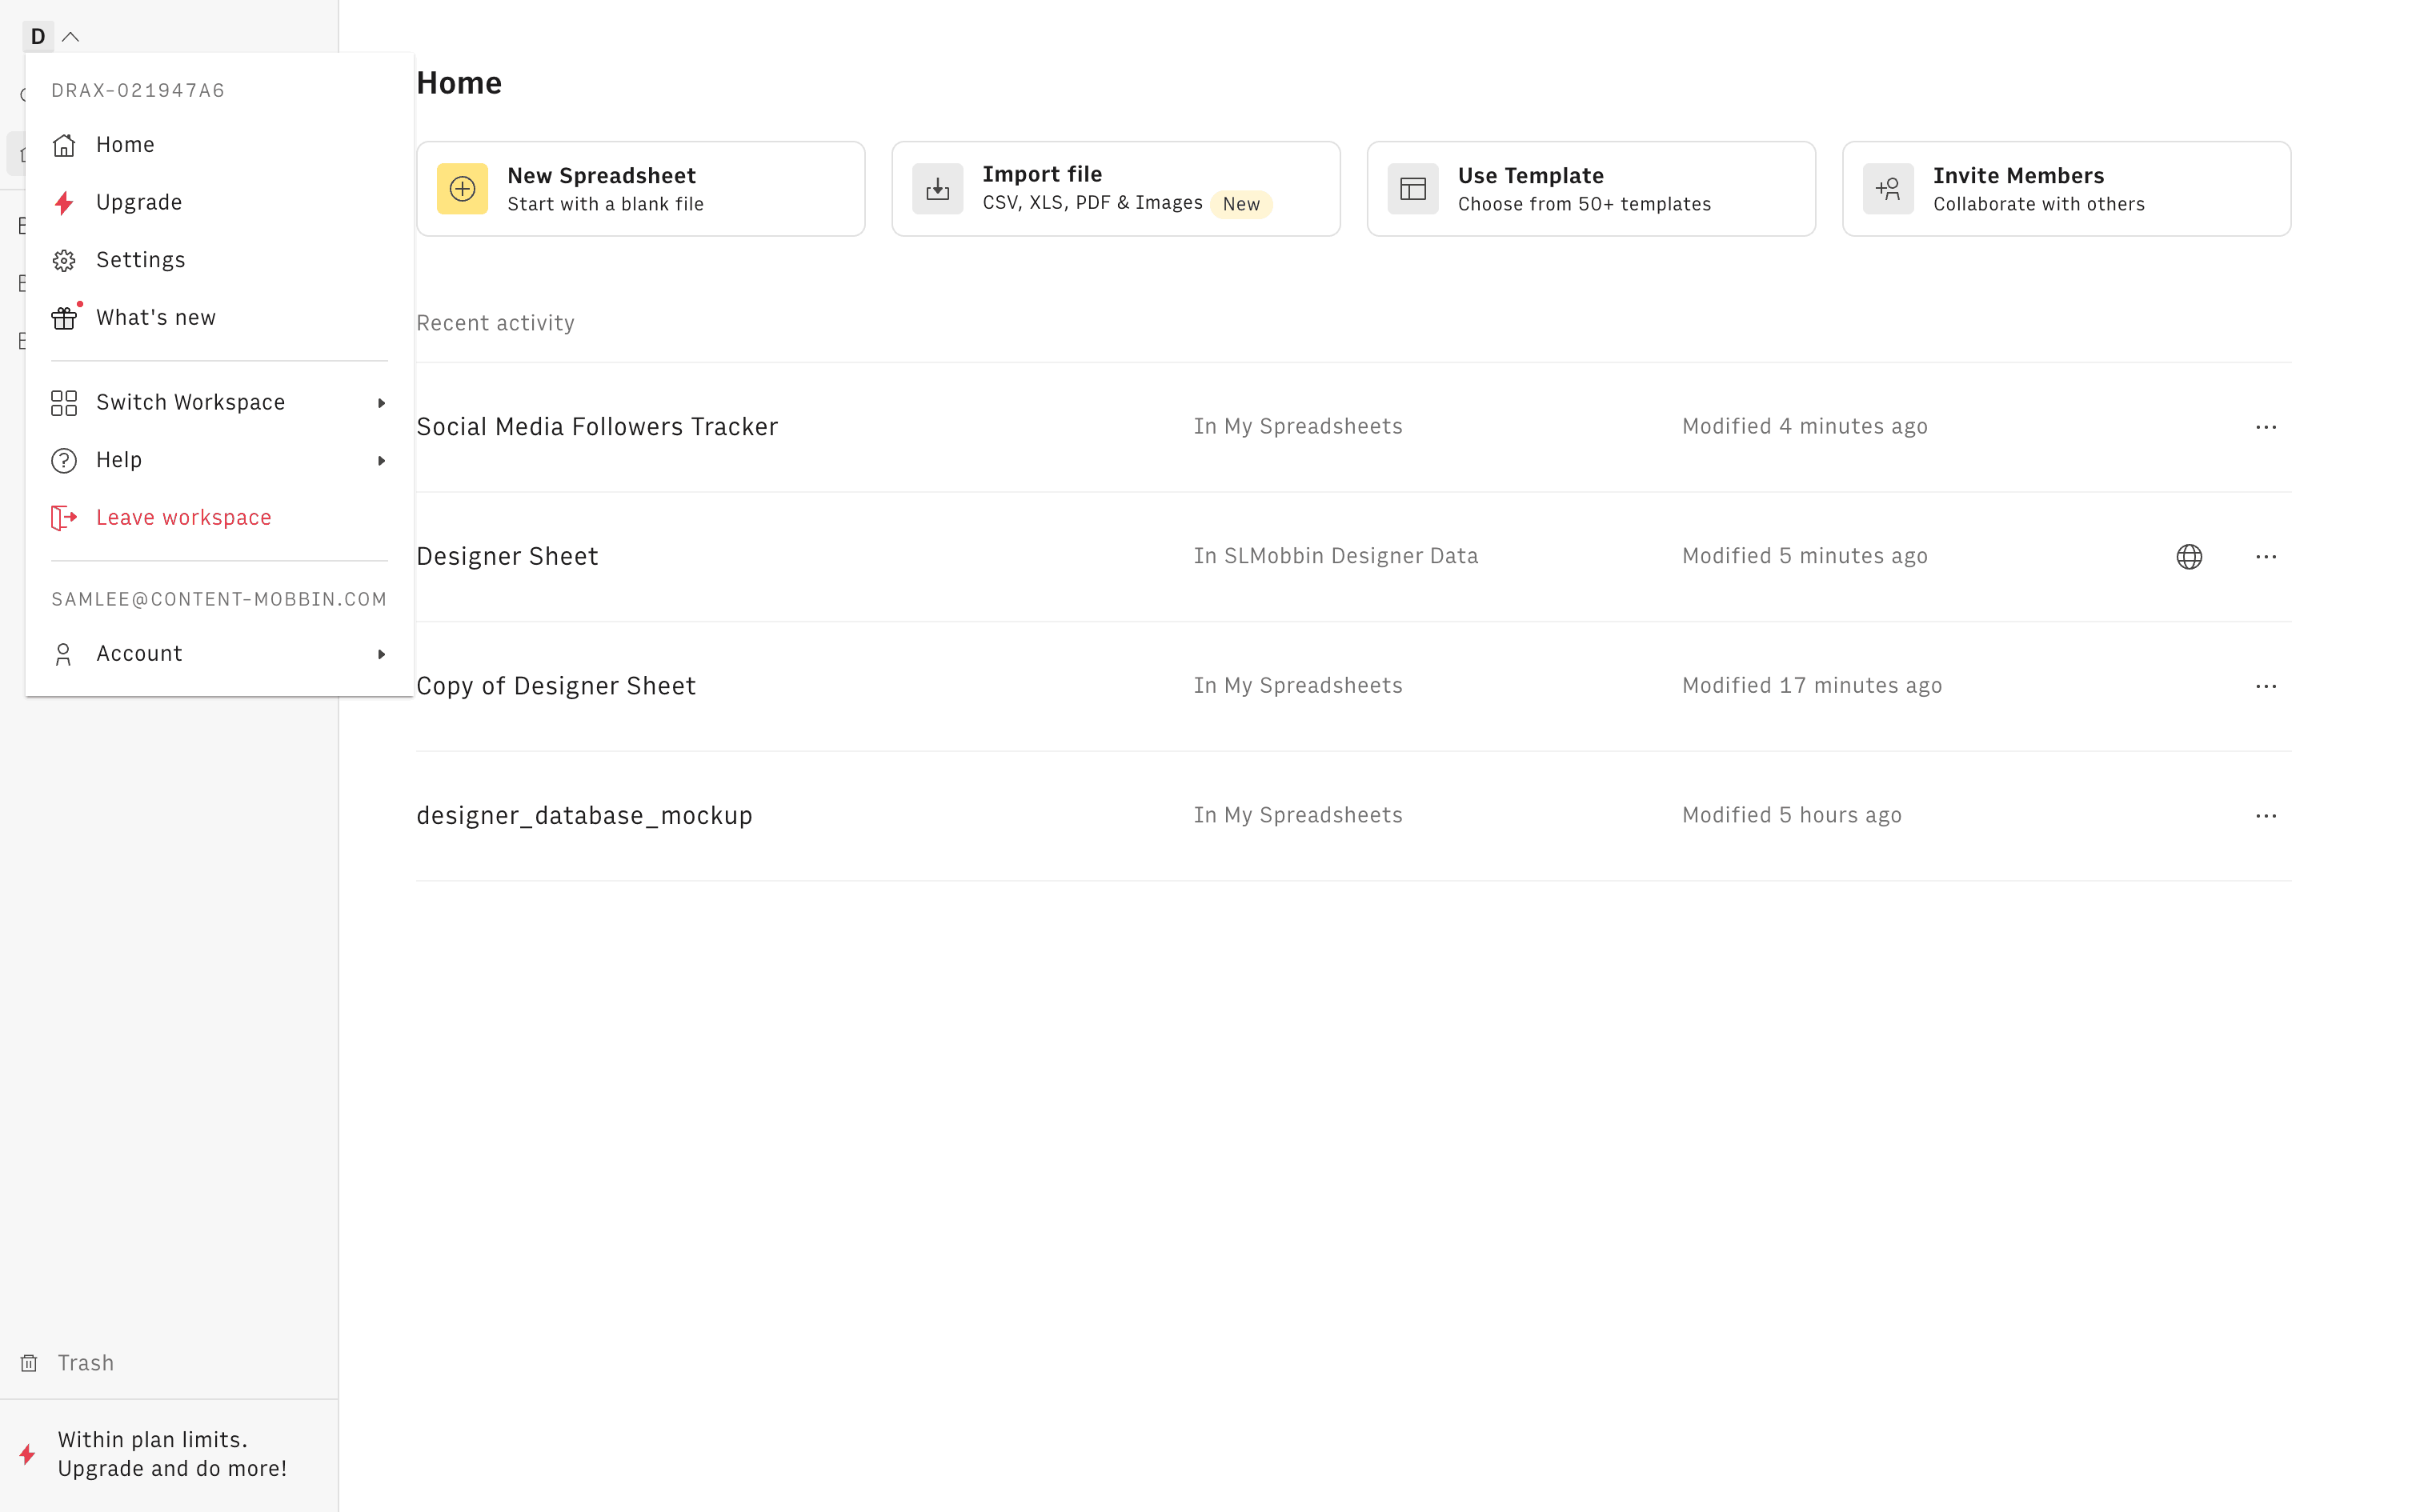Open more options for Social Media Followers Tracker
2420x1512 pixels.
(x=2265, y=427)
